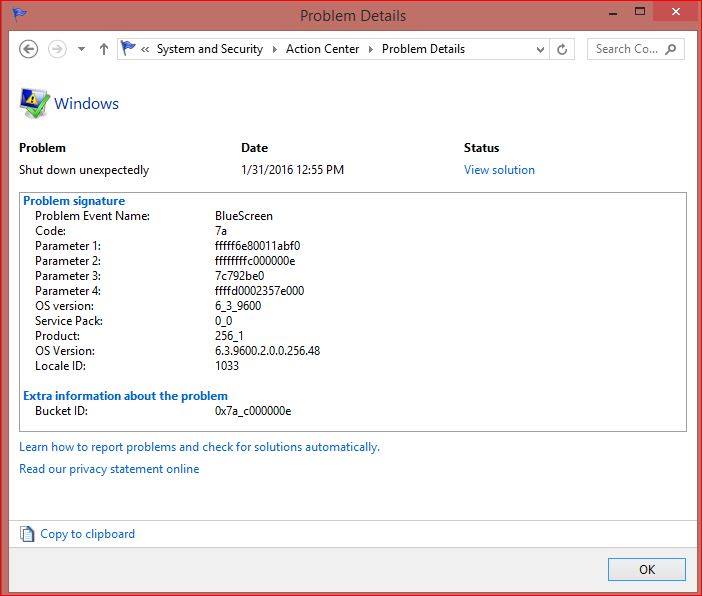Click the Shut down unexpectedly text

pyautogui.click(x=84, y=170)
